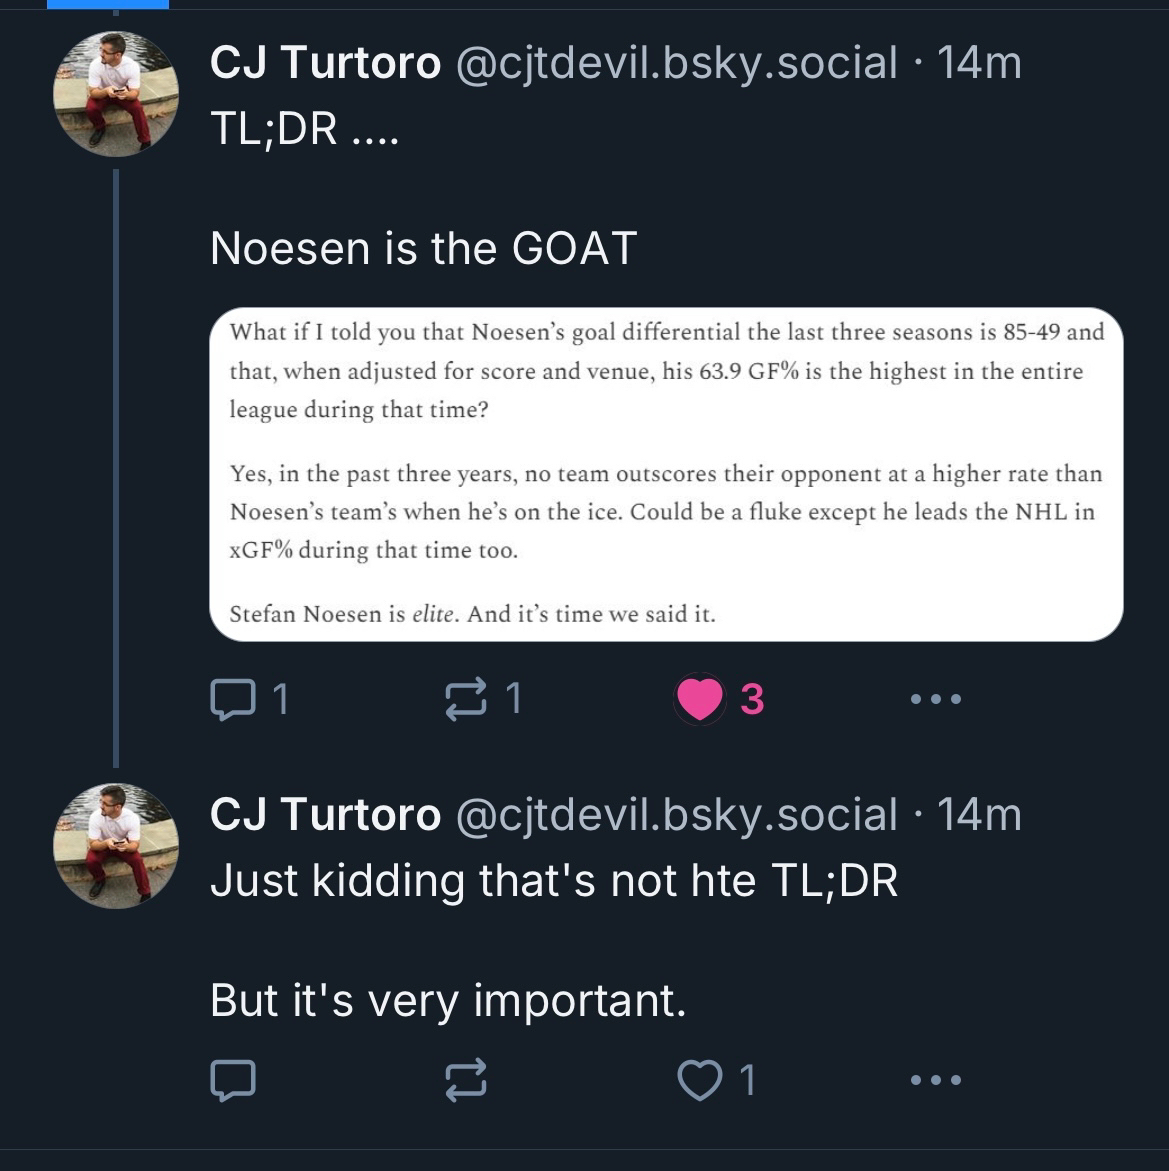Click the CJ Turtoro name on the first post
This screenshot has width=1169, height=1171.
point(325,63)
